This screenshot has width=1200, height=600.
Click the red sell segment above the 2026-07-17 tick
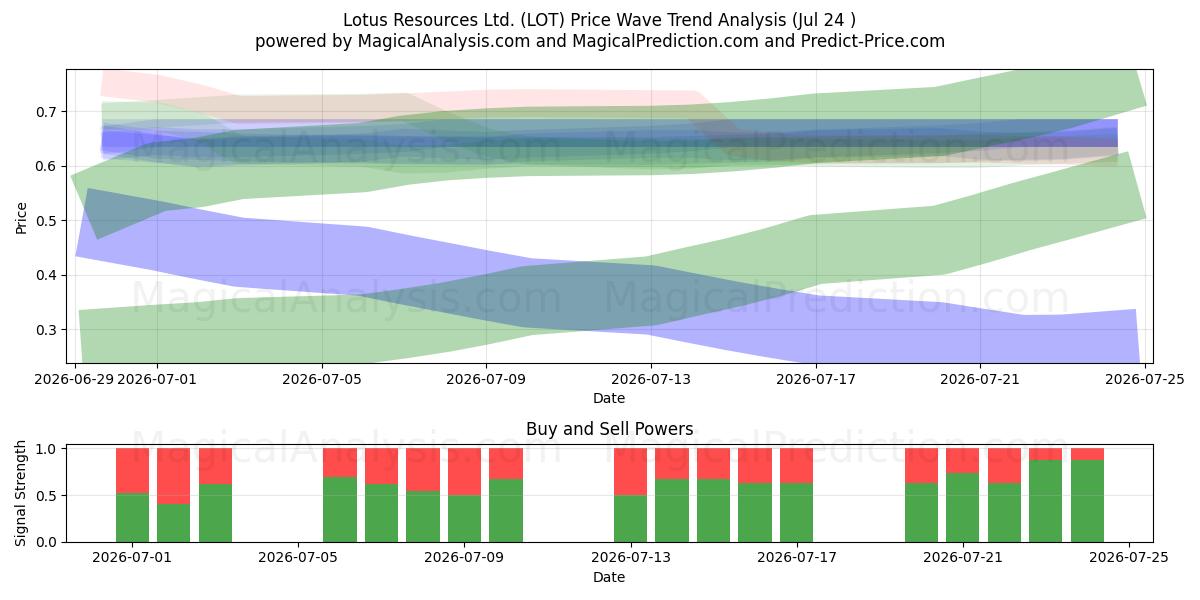pyautogui.click(x=797, y=466)
